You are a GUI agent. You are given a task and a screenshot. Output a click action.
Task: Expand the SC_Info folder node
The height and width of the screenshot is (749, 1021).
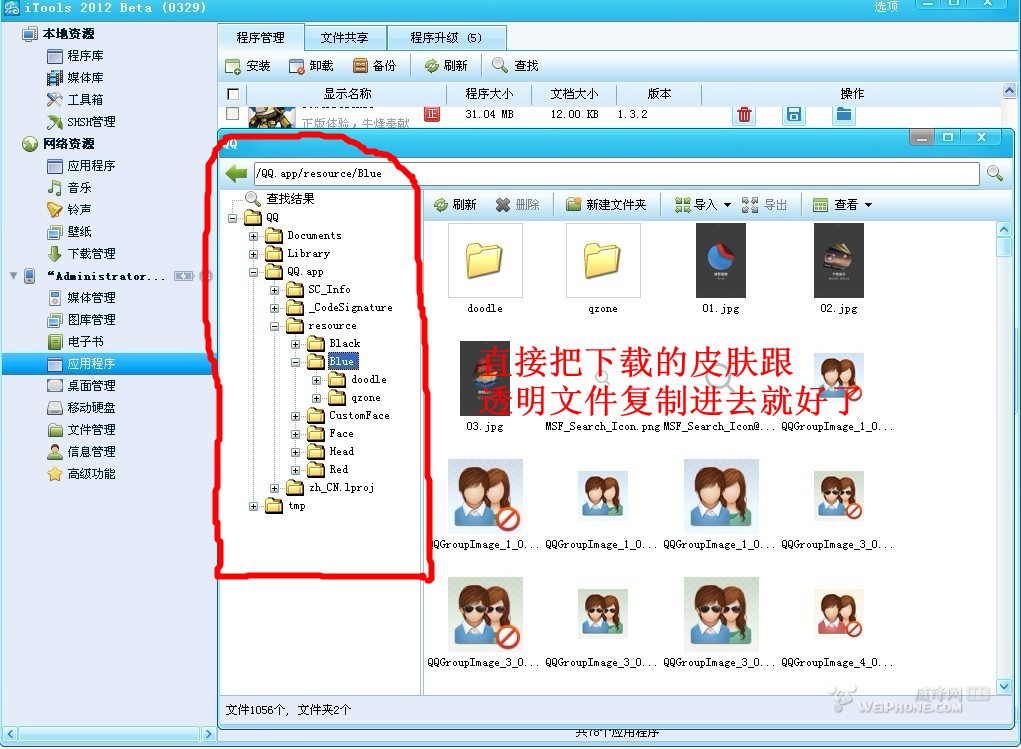point(275,290)
